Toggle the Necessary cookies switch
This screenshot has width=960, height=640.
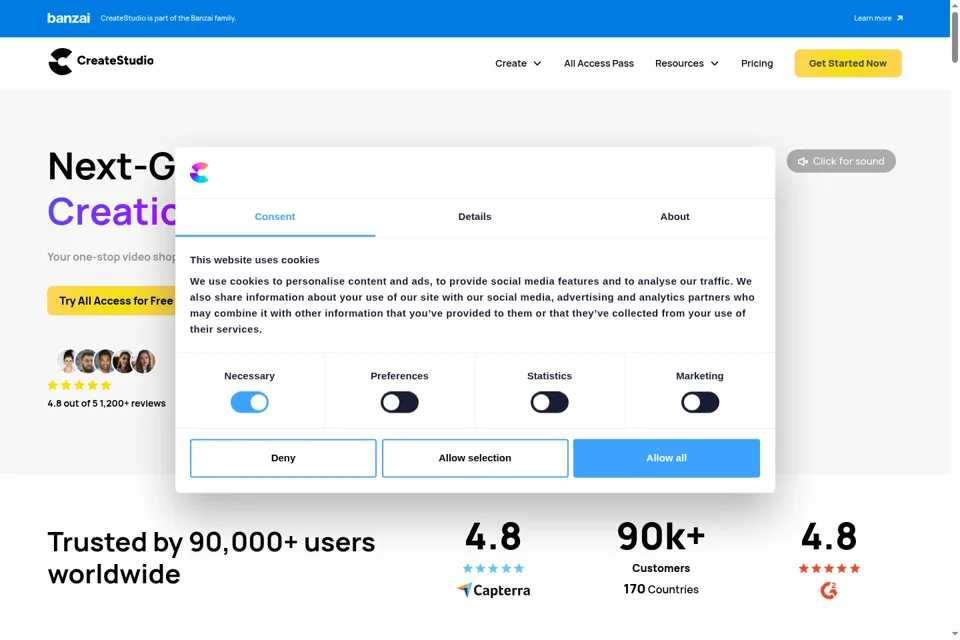tap(249, 402)
